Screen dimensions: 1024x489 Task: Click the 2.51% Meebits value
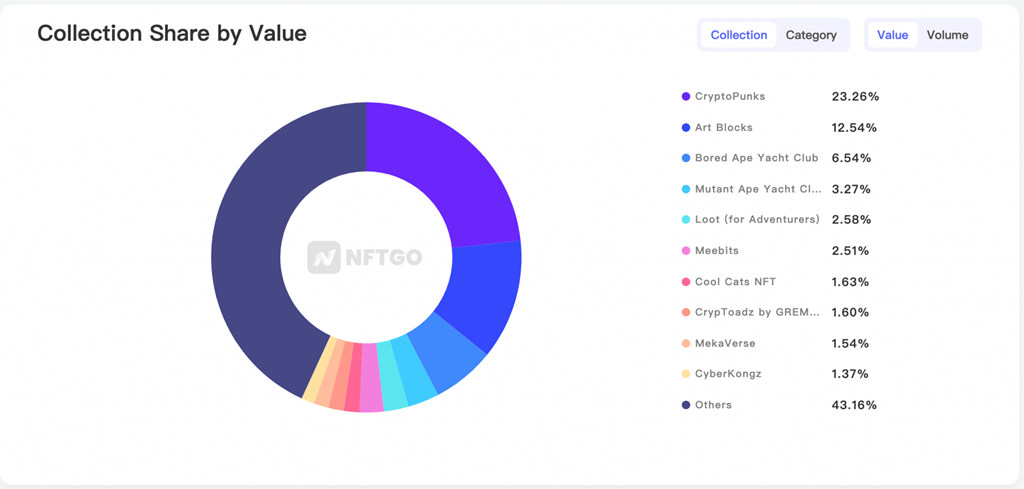(850, 251)
